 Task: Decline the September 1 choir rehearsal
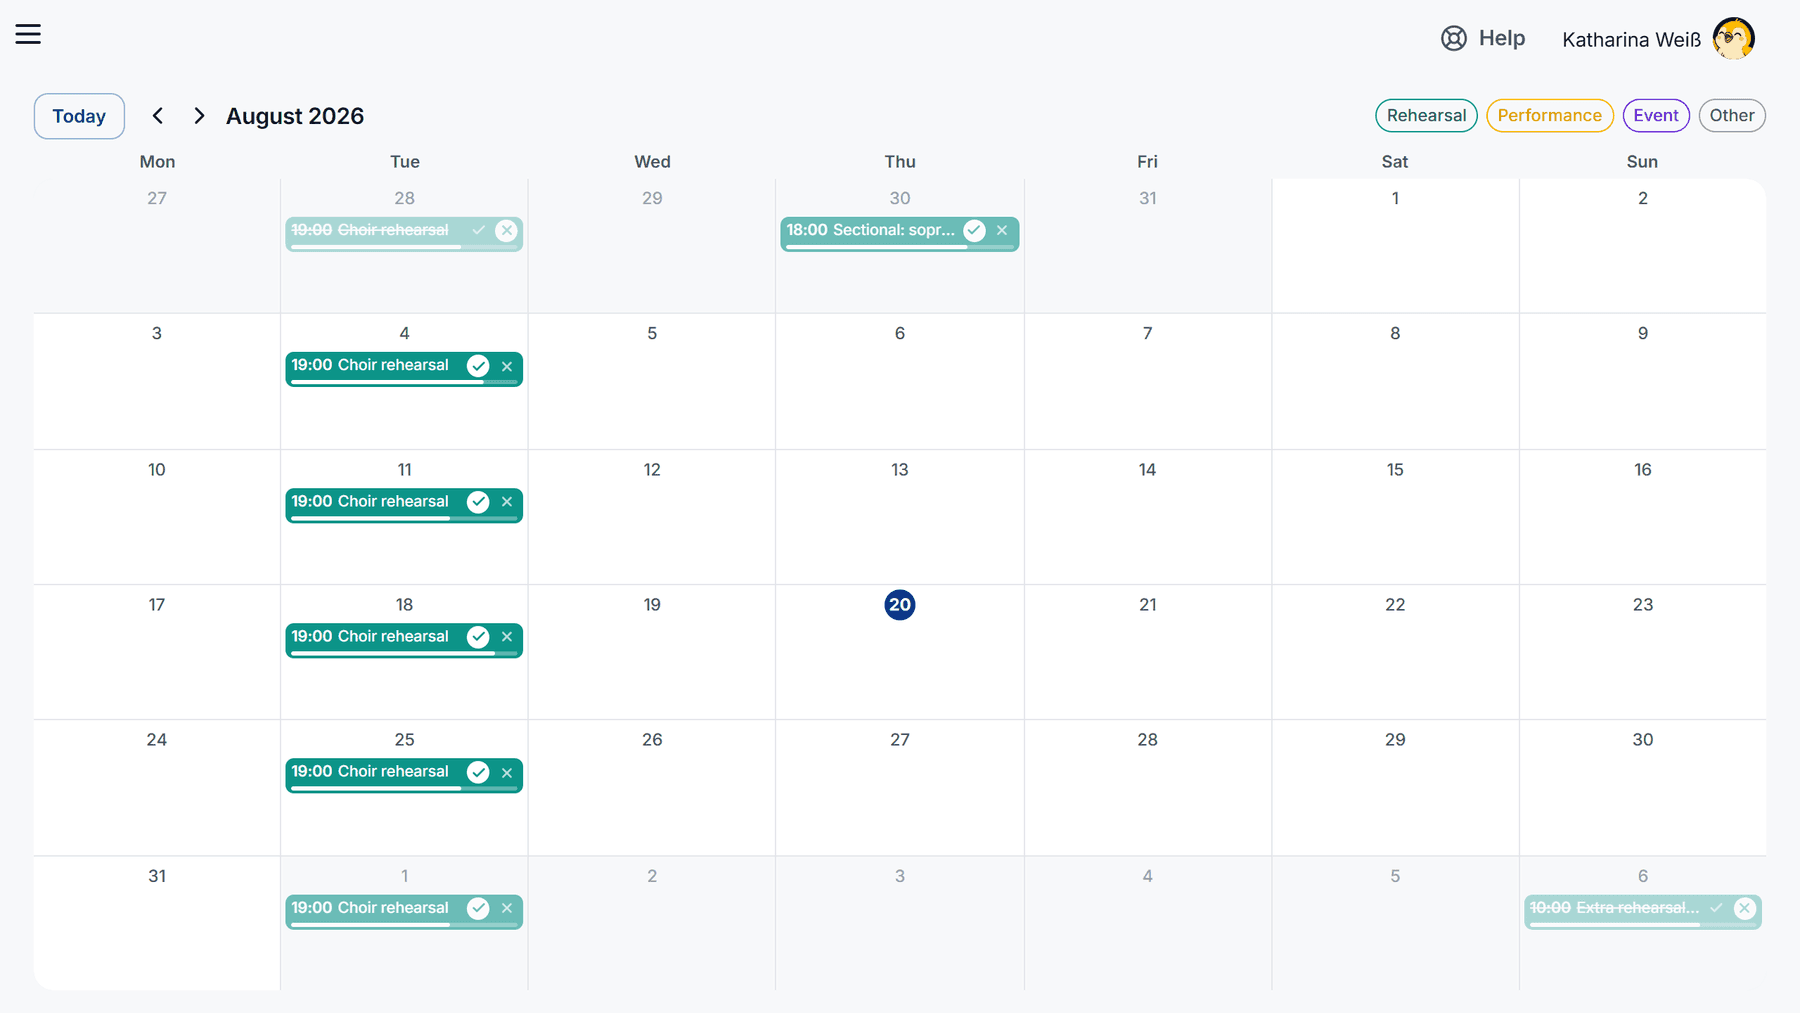point(507,908)
